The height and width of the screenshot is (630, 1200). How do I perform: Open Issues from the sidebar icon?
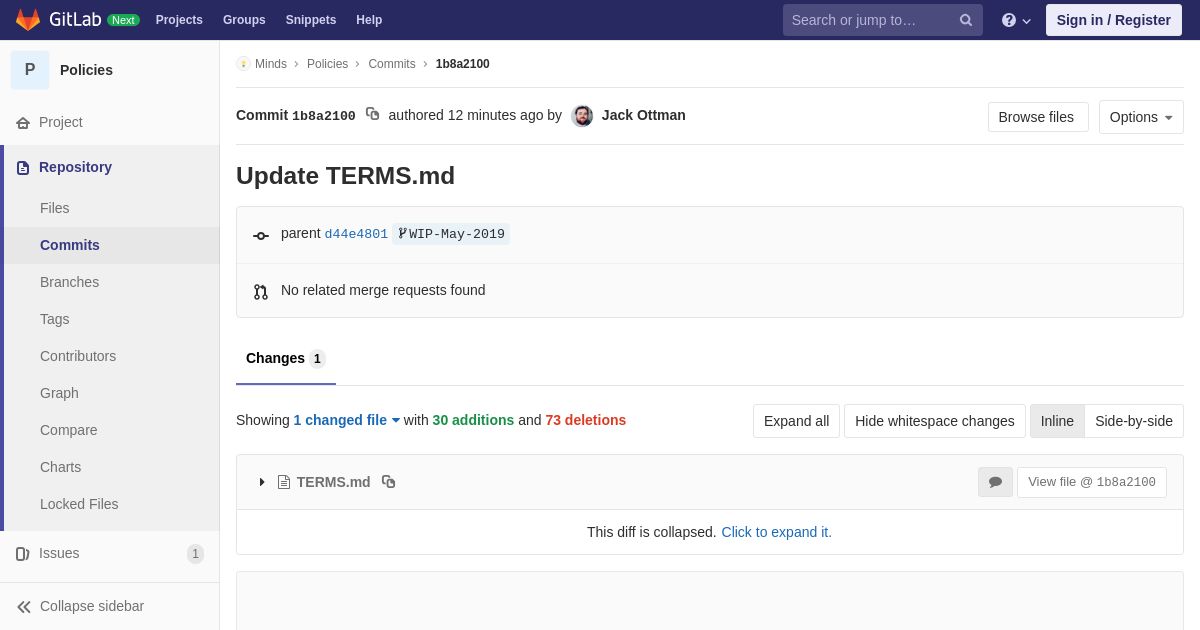pos(23,554)
